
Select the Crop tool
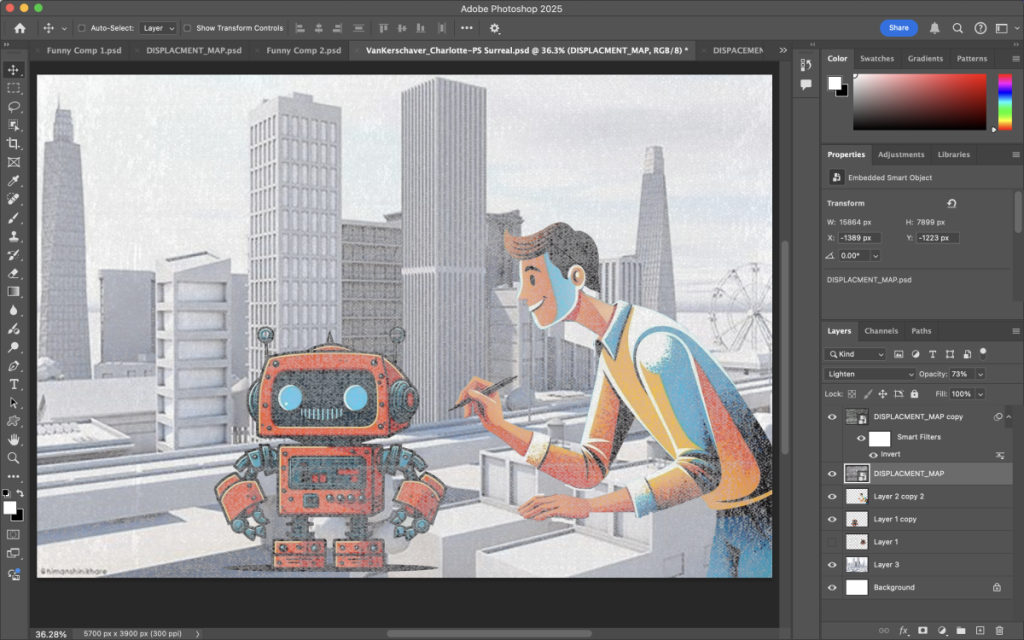tap(14, 143)
